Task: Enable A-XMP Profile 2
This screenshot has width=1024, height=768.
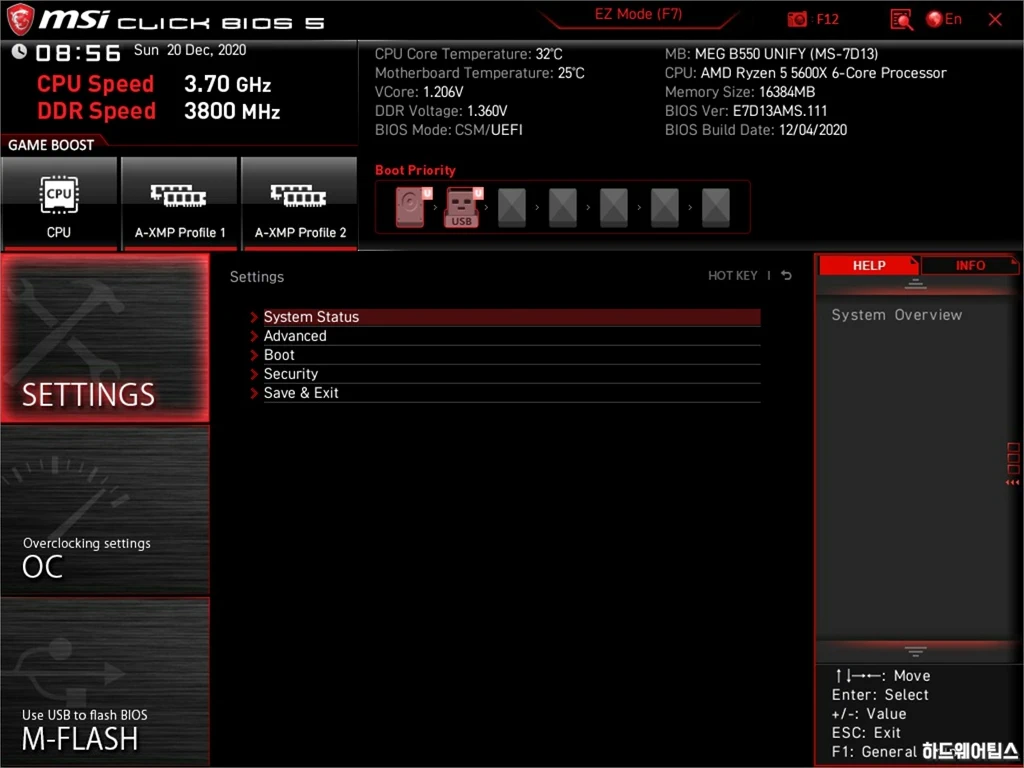Action: coord(300,204)
